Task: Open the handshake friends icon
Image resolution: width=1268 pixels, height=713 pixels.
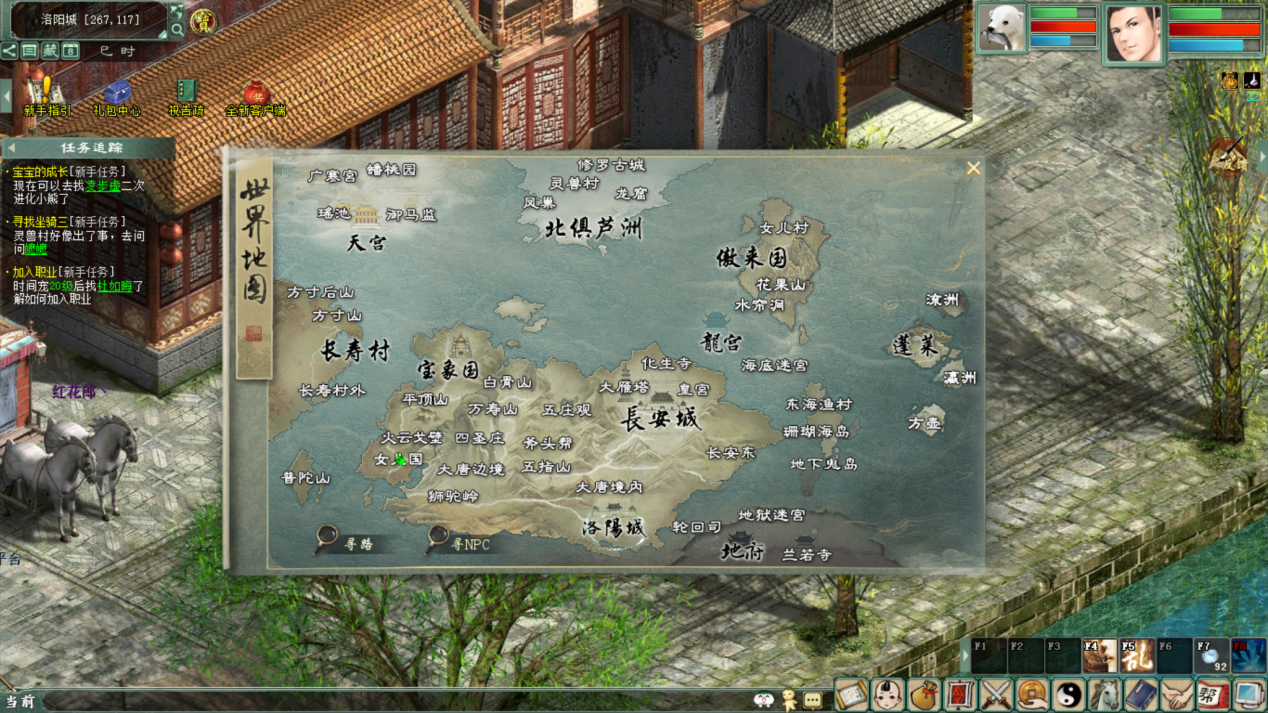Action: [1177, 694]
